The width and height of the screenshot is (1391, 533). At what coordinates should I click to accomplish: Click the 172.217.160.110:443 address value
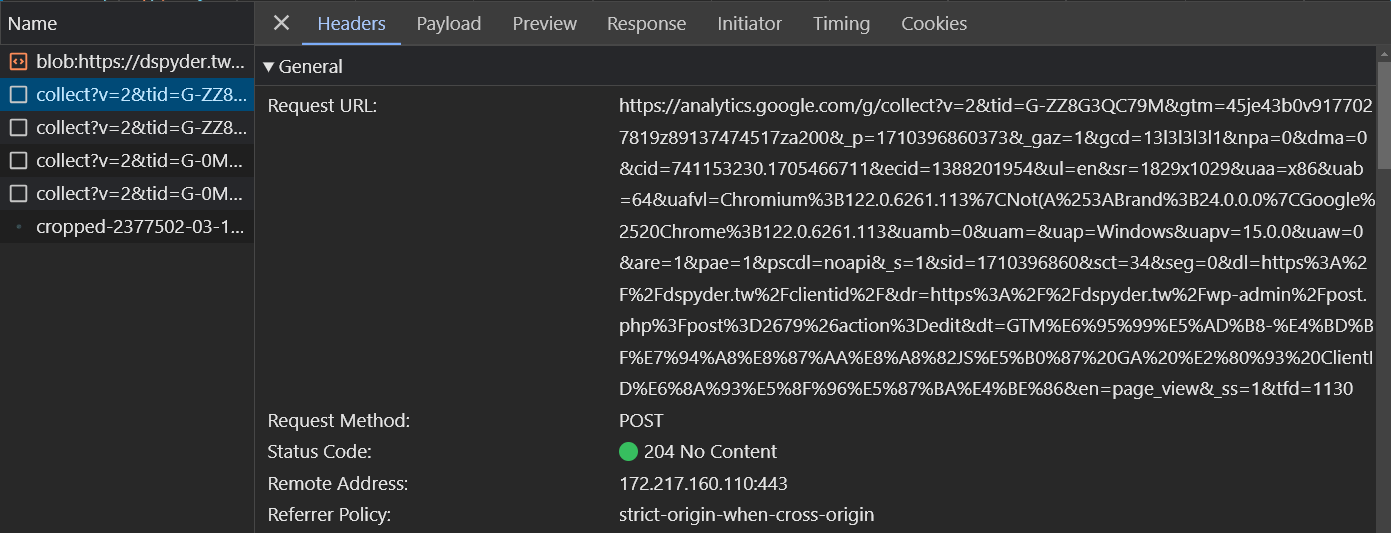coord(703,484)
